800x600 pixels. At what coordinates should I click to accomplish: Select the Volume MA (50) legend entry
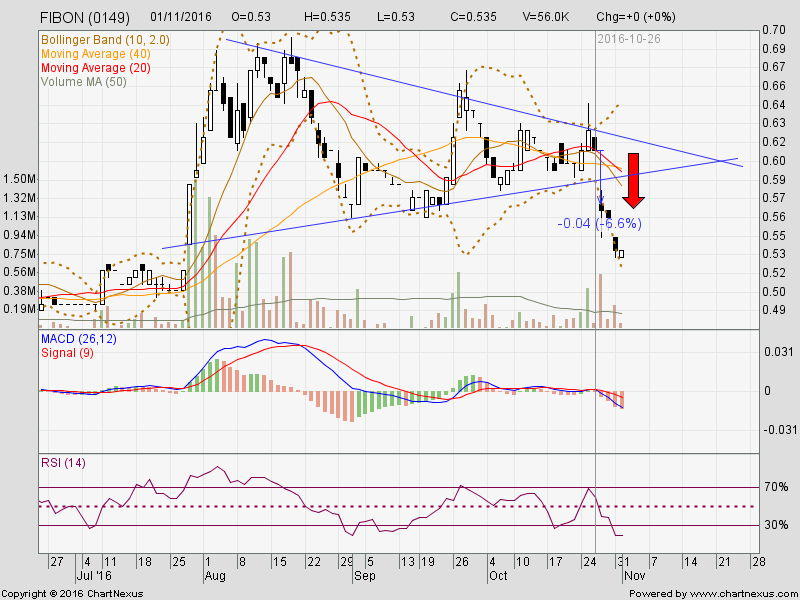pyautogui.click(x=82, y=81)
